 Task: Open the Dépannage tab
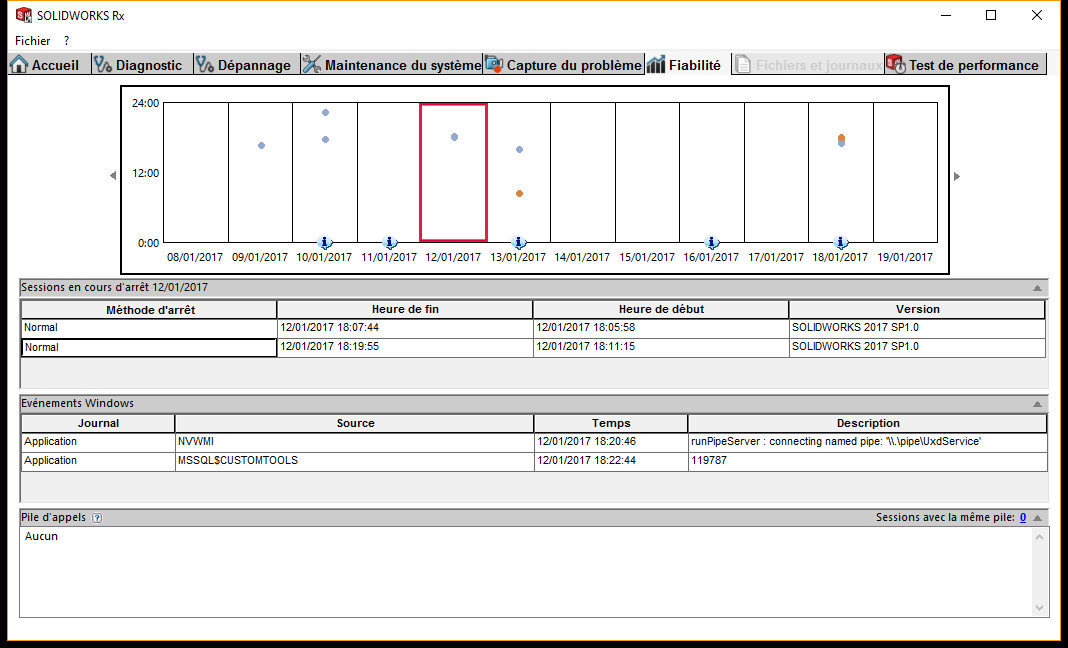coord(244,65)
